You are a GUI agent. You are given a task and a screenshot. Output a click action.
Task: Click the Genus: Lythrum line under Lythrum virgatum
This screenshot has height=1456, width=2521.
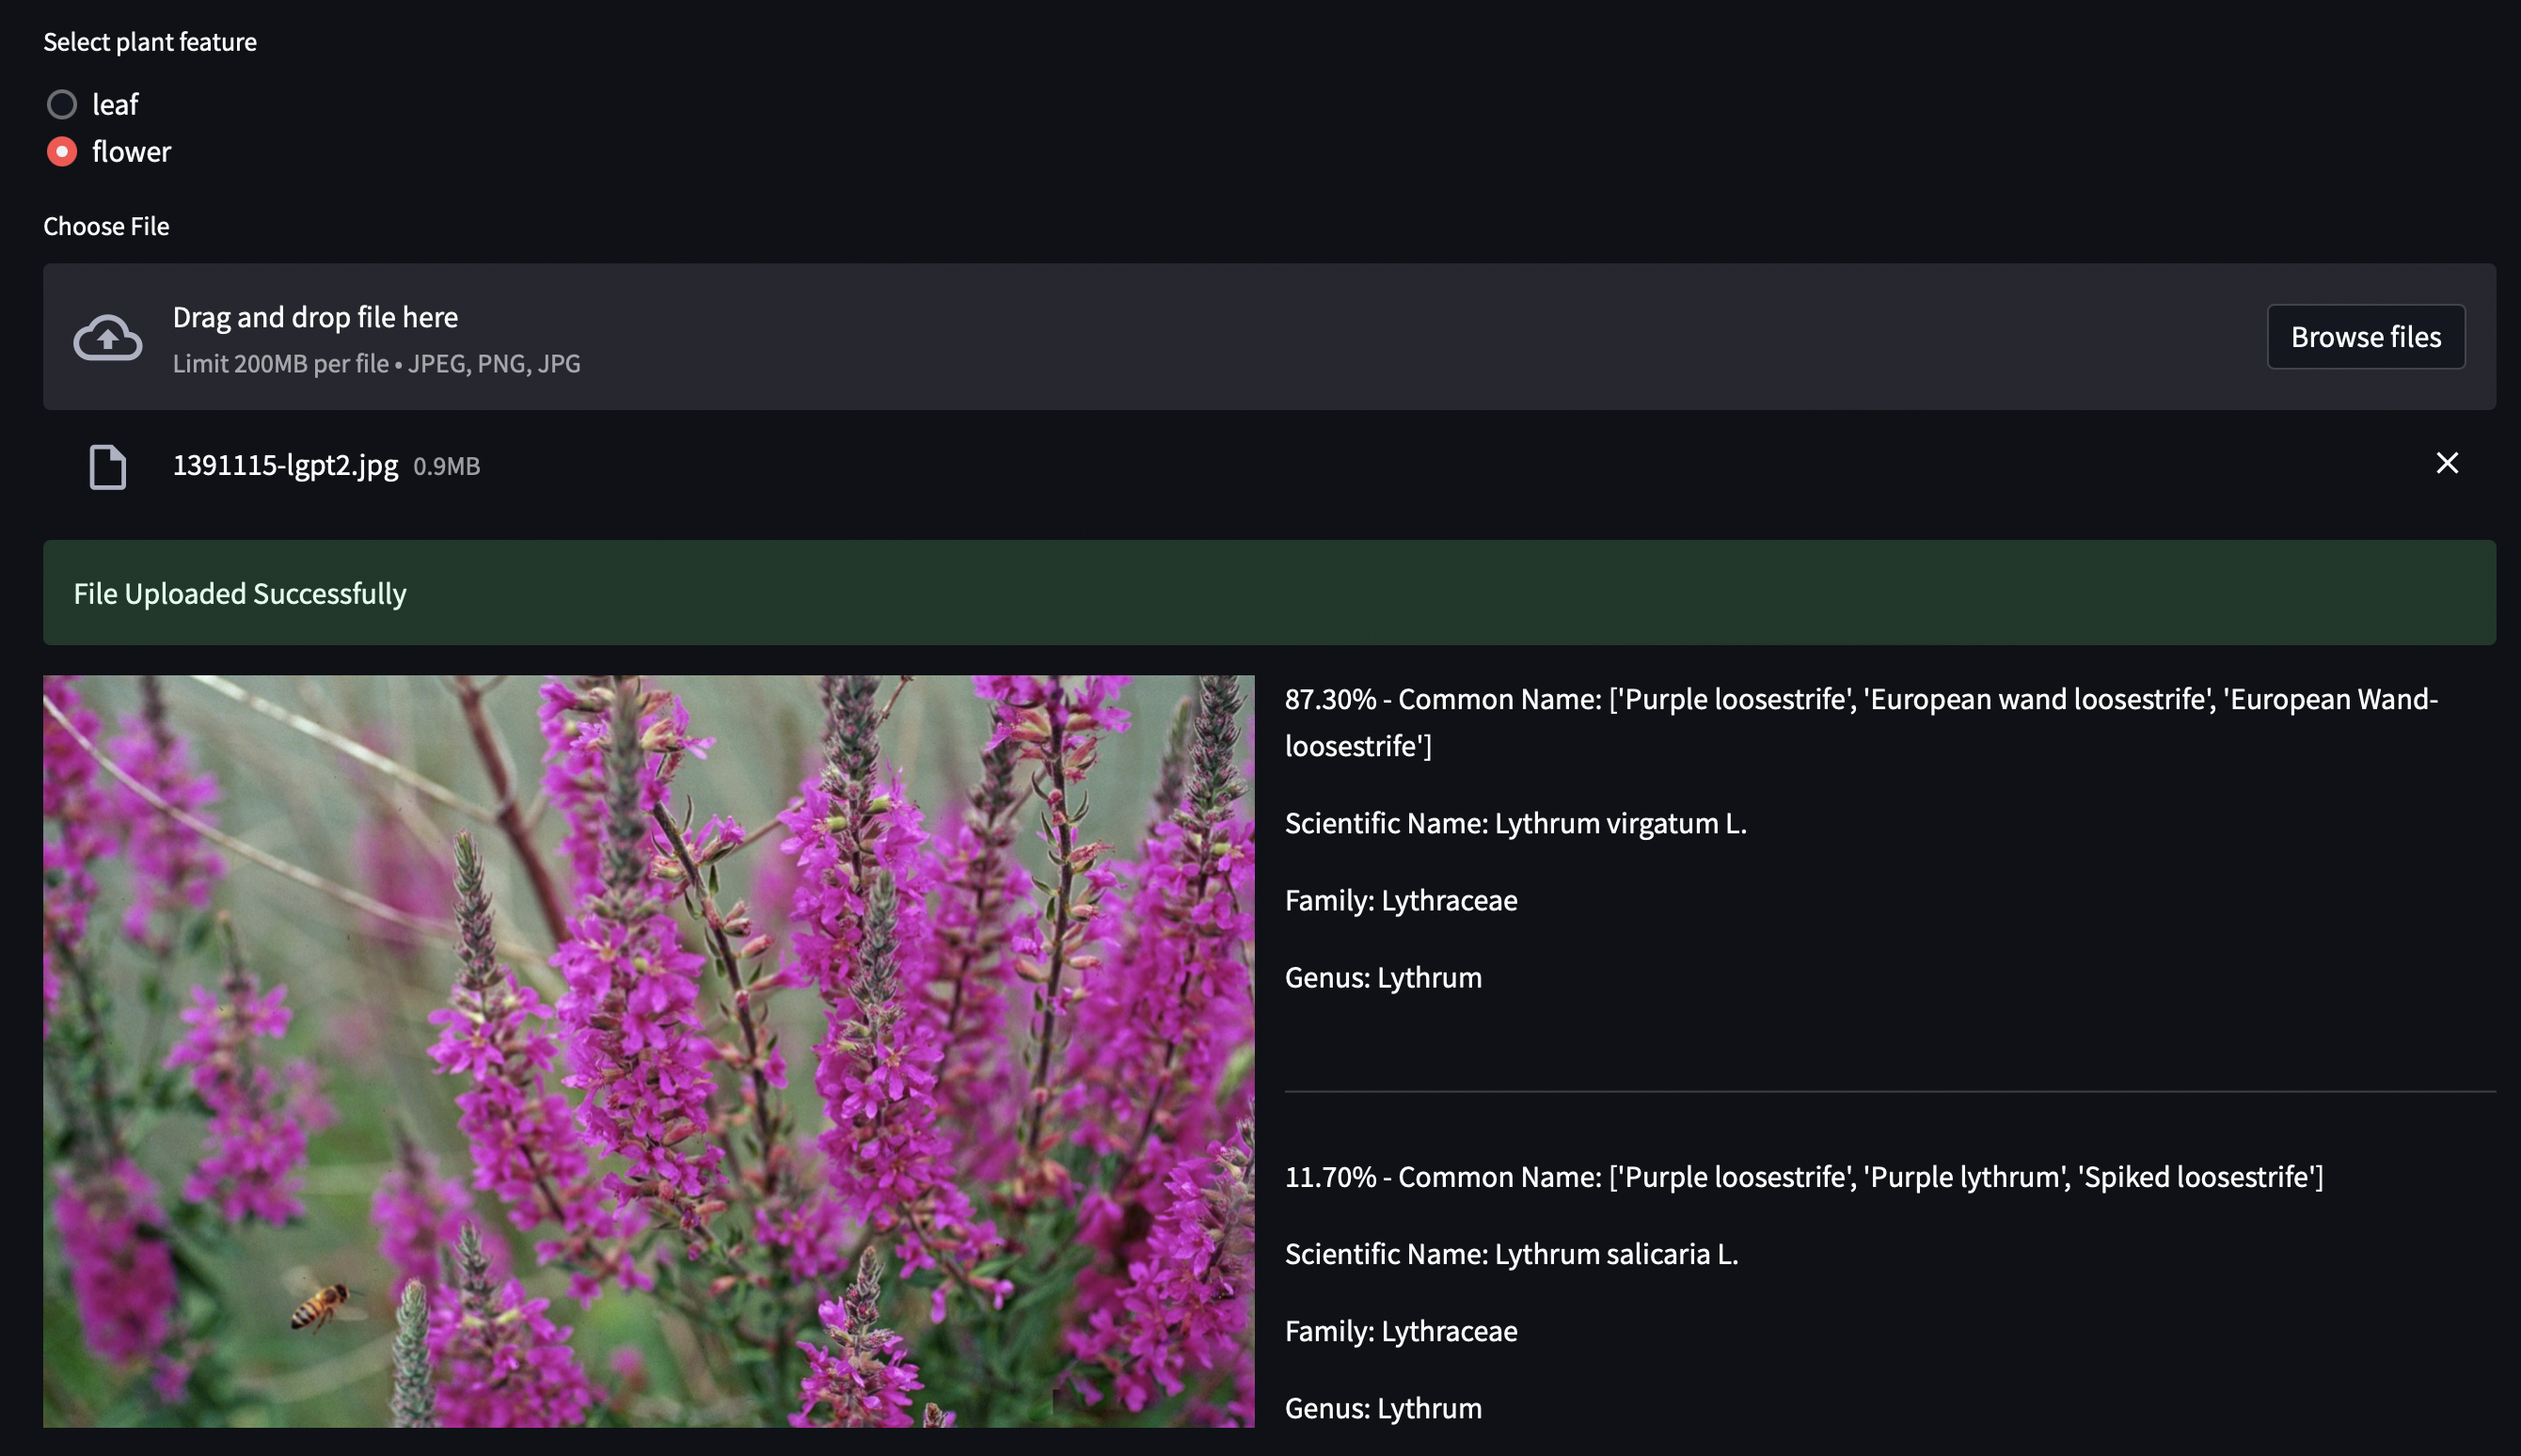click(x=1383, y=977)
